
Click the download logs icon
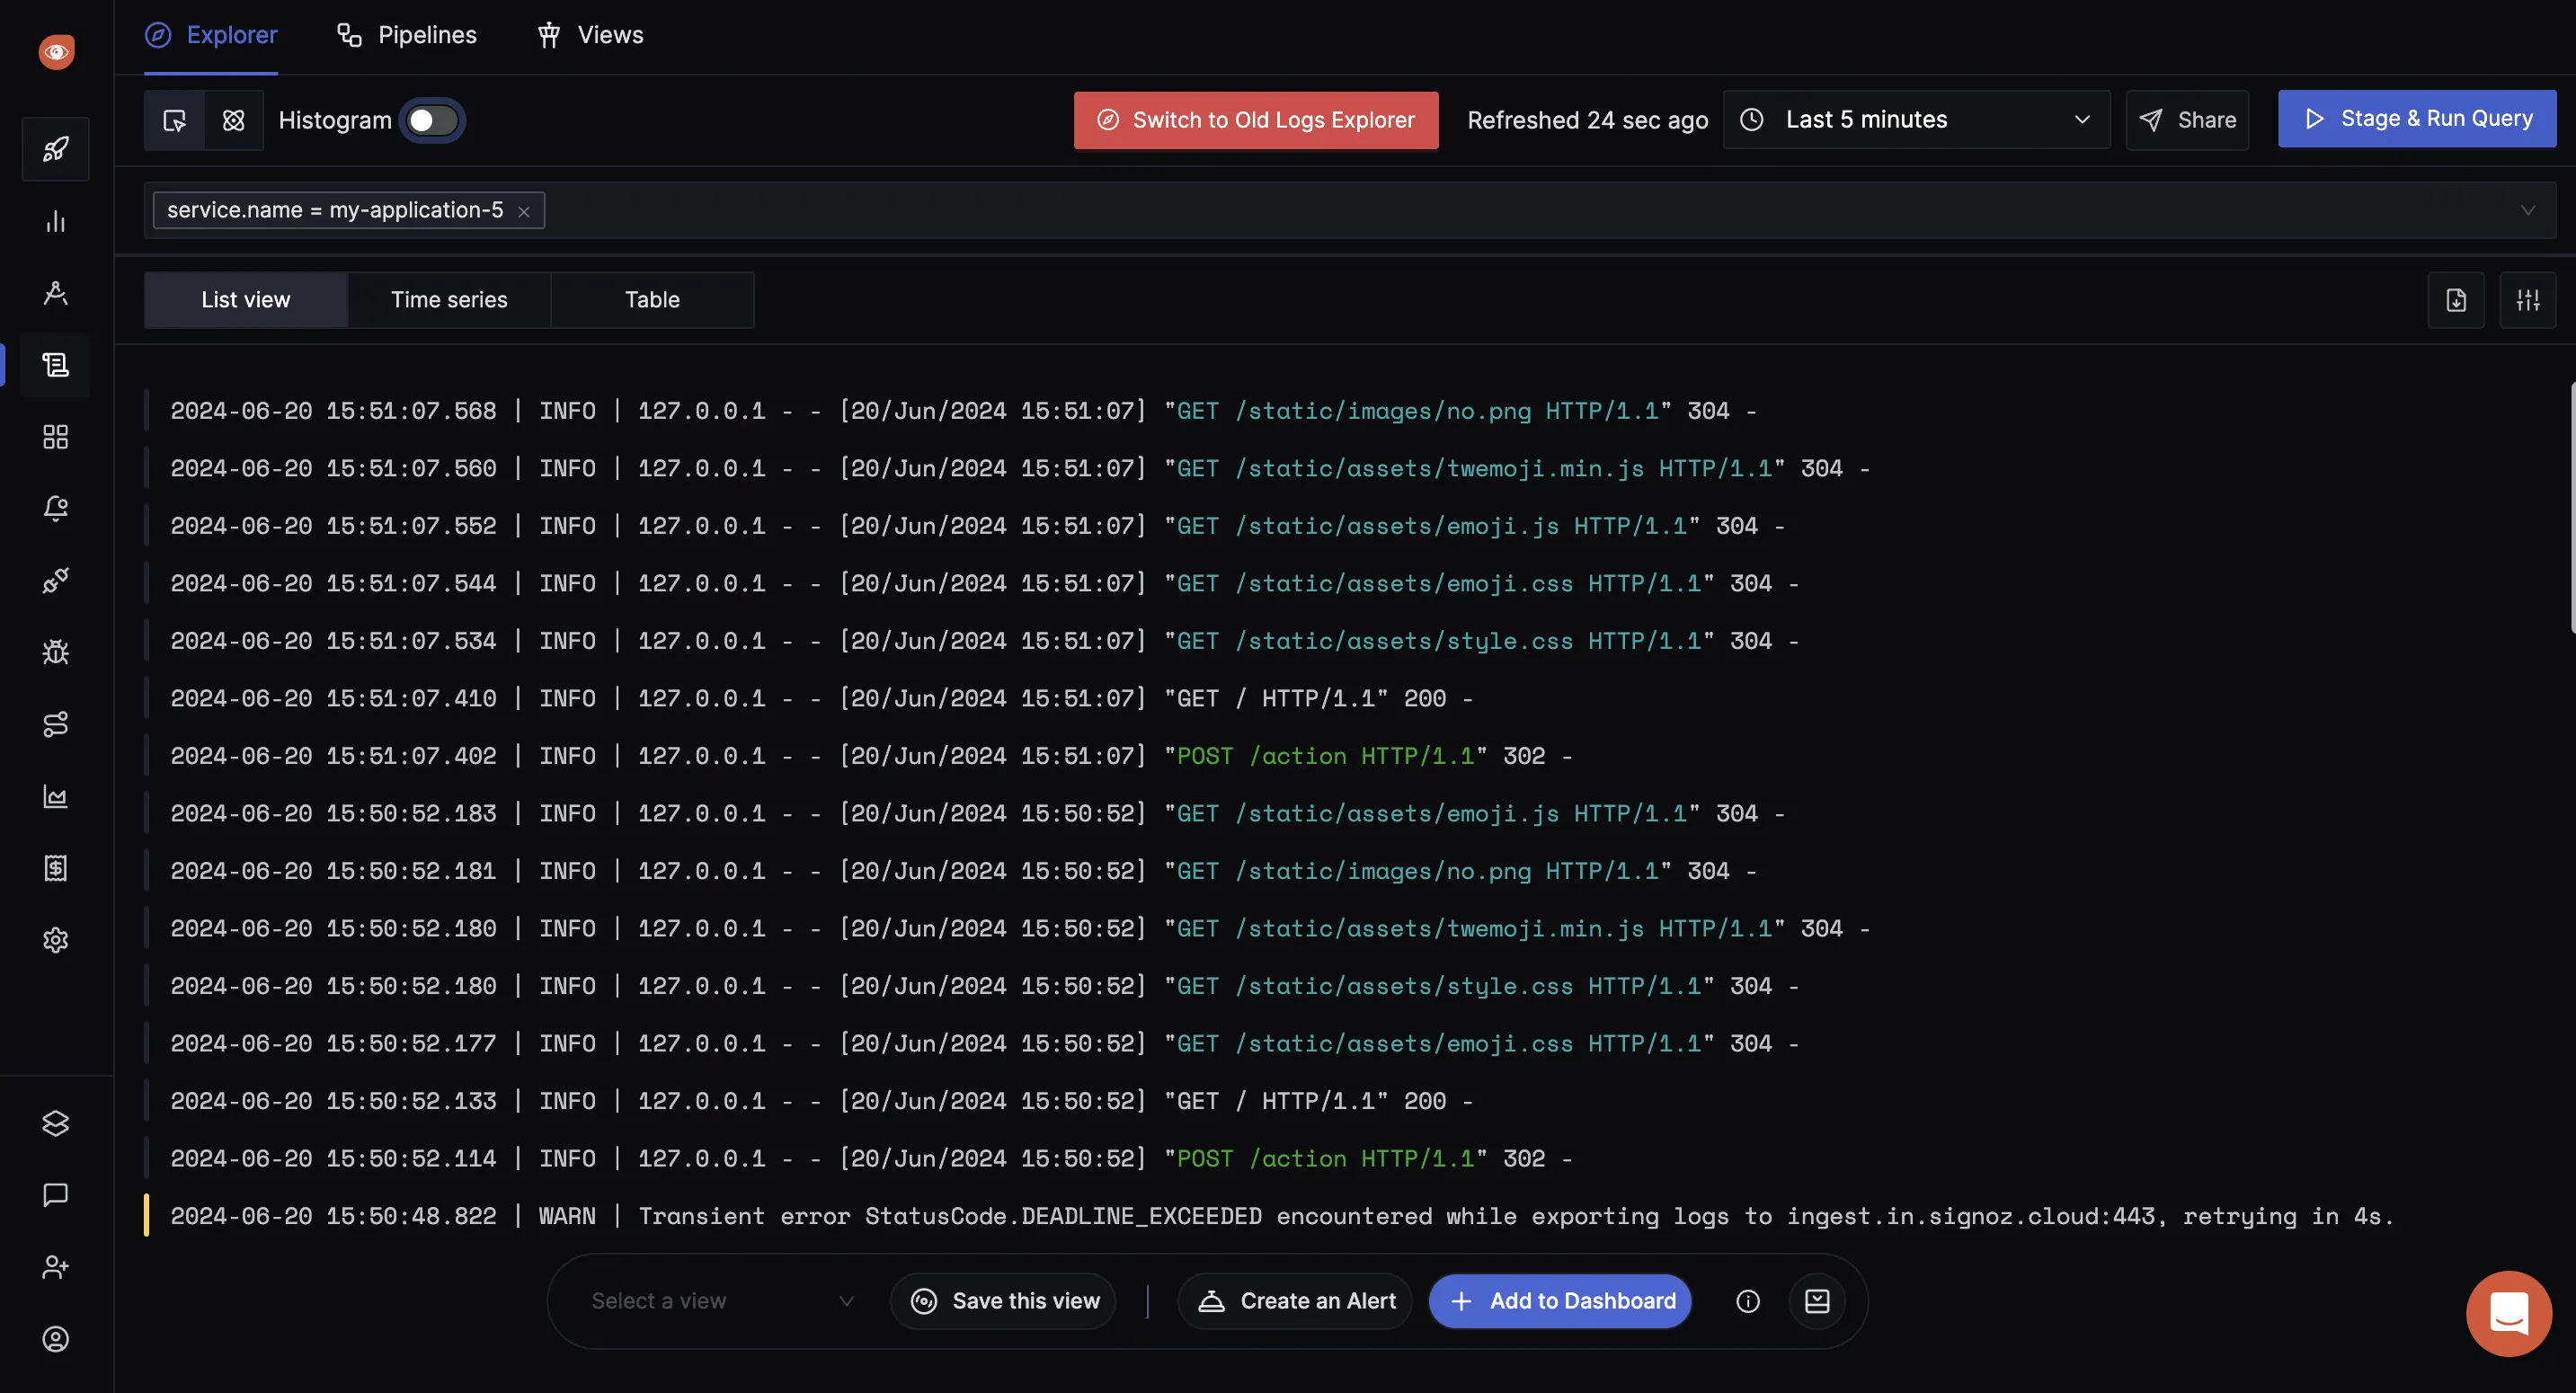pyautogui.click(x=2456, y=300)
